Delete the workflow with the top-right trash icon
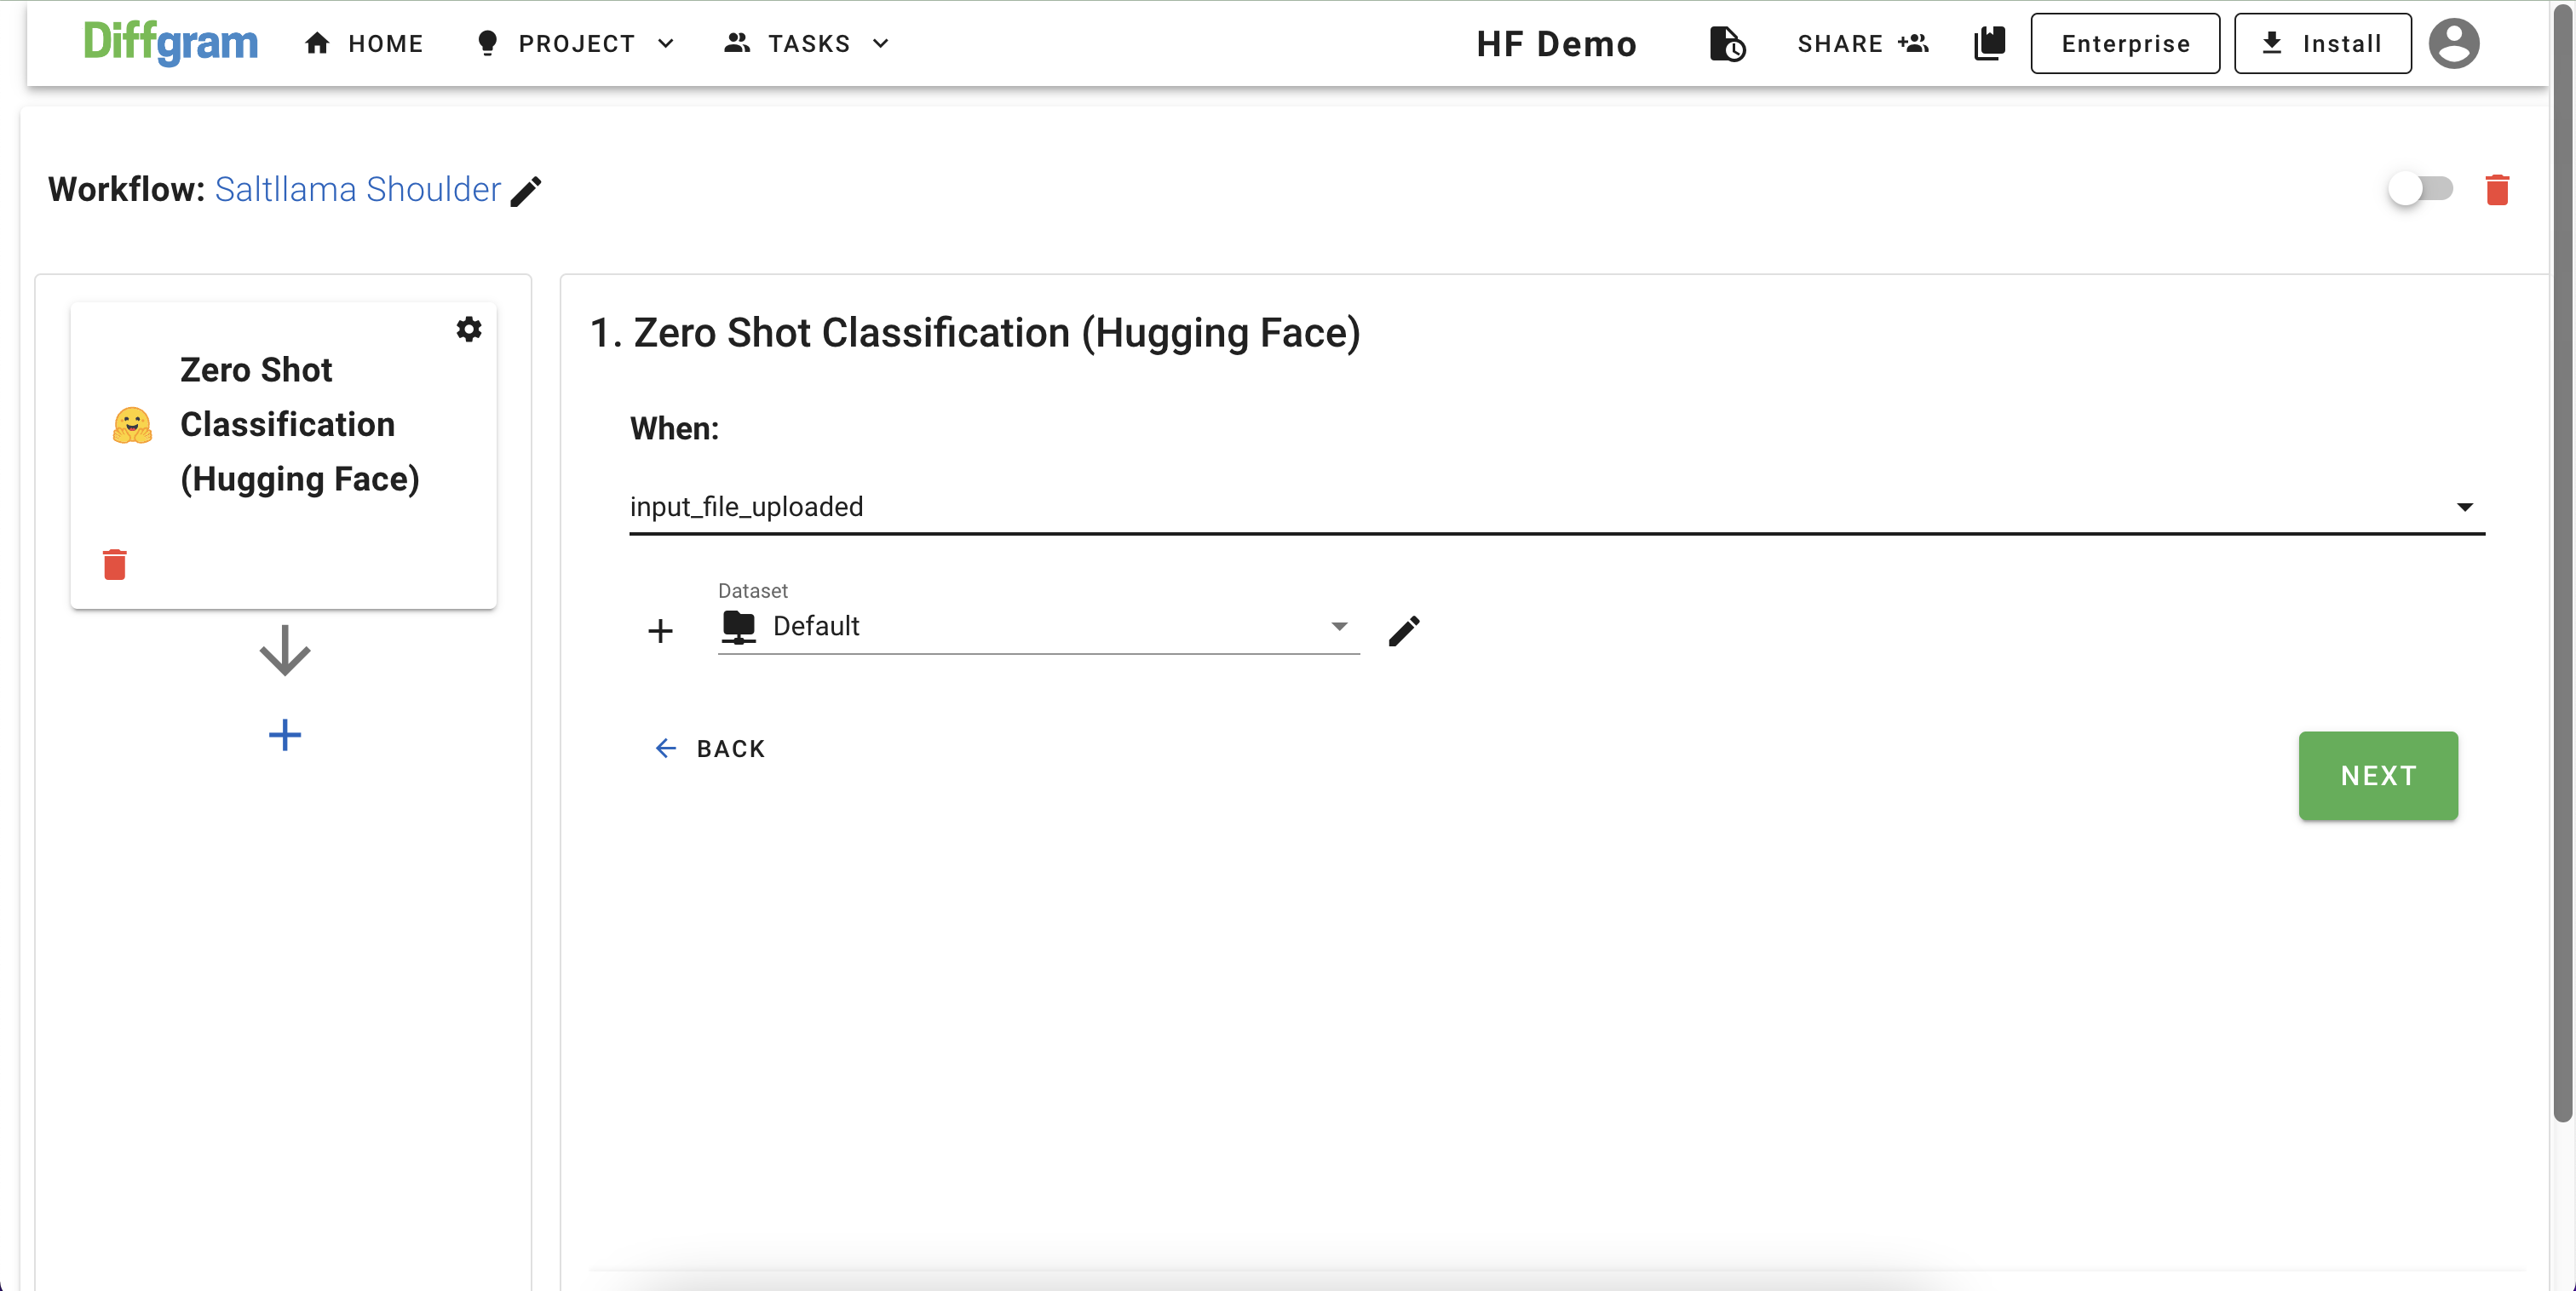2576x1291 pixels. 2496,190
